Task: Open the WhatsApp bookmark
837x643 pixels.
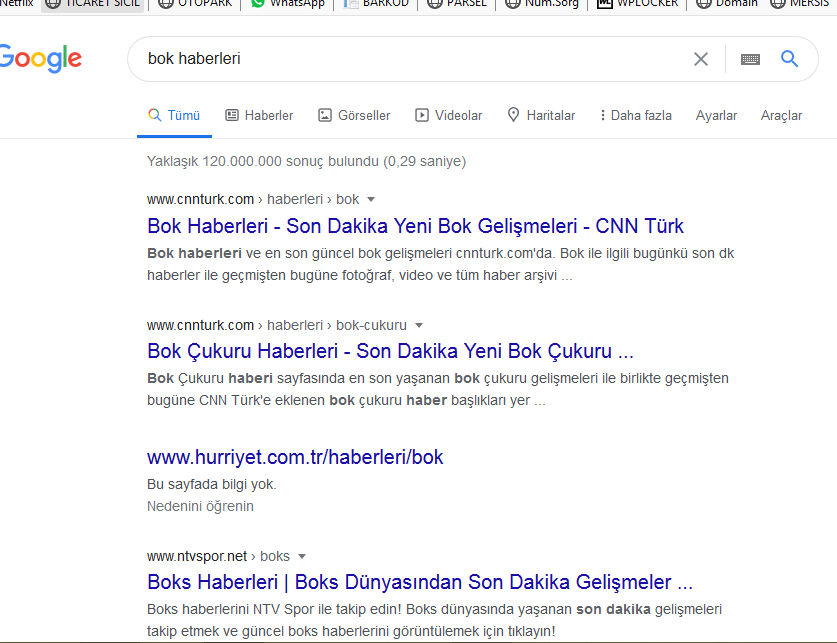Action: (288, 4)
